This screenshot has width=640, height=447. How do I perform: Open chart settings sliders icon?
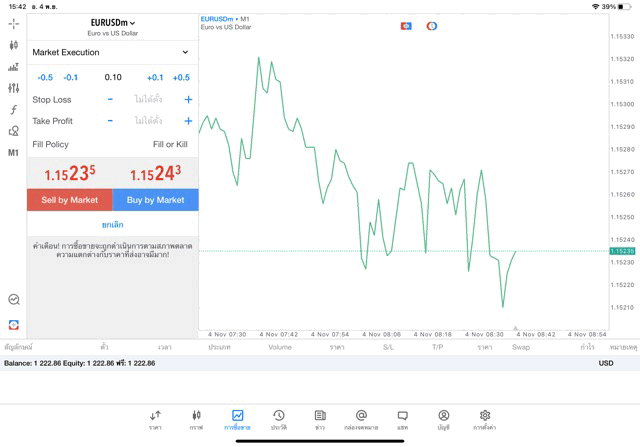[x=13, y=88]
